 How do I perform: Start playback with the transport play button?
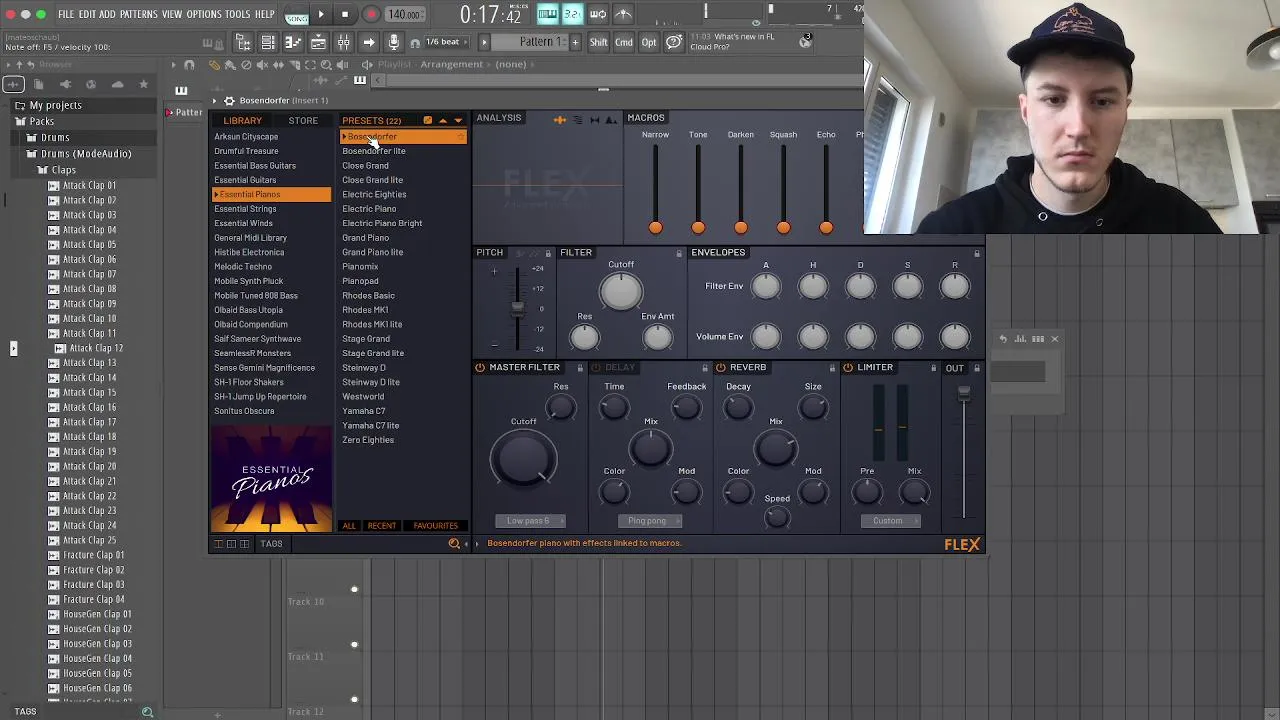(321, 14)
